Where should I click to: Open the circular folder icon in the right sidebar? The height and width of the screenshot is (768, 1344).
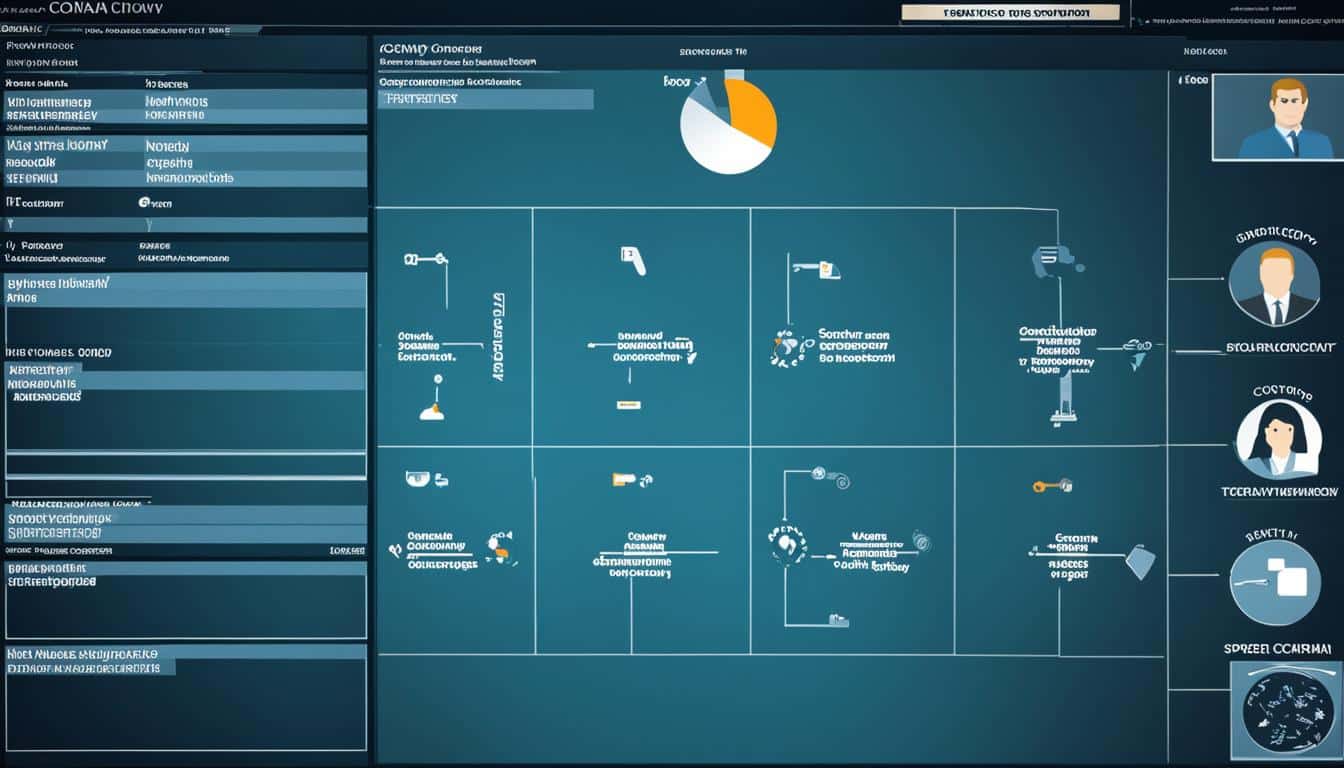(1275, 583)
